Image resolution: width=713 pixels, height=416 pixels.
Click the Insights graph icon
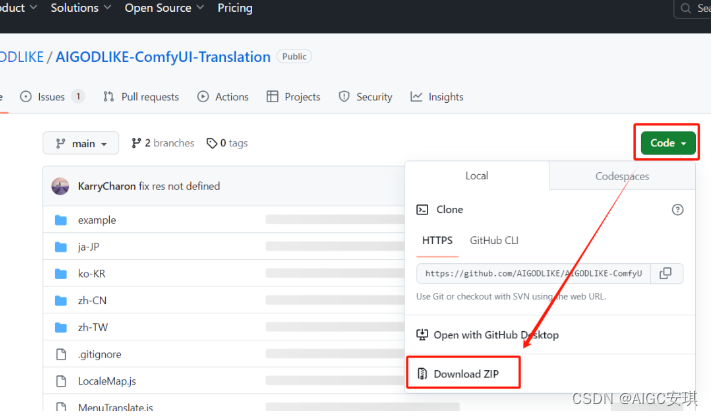[416, 96]
